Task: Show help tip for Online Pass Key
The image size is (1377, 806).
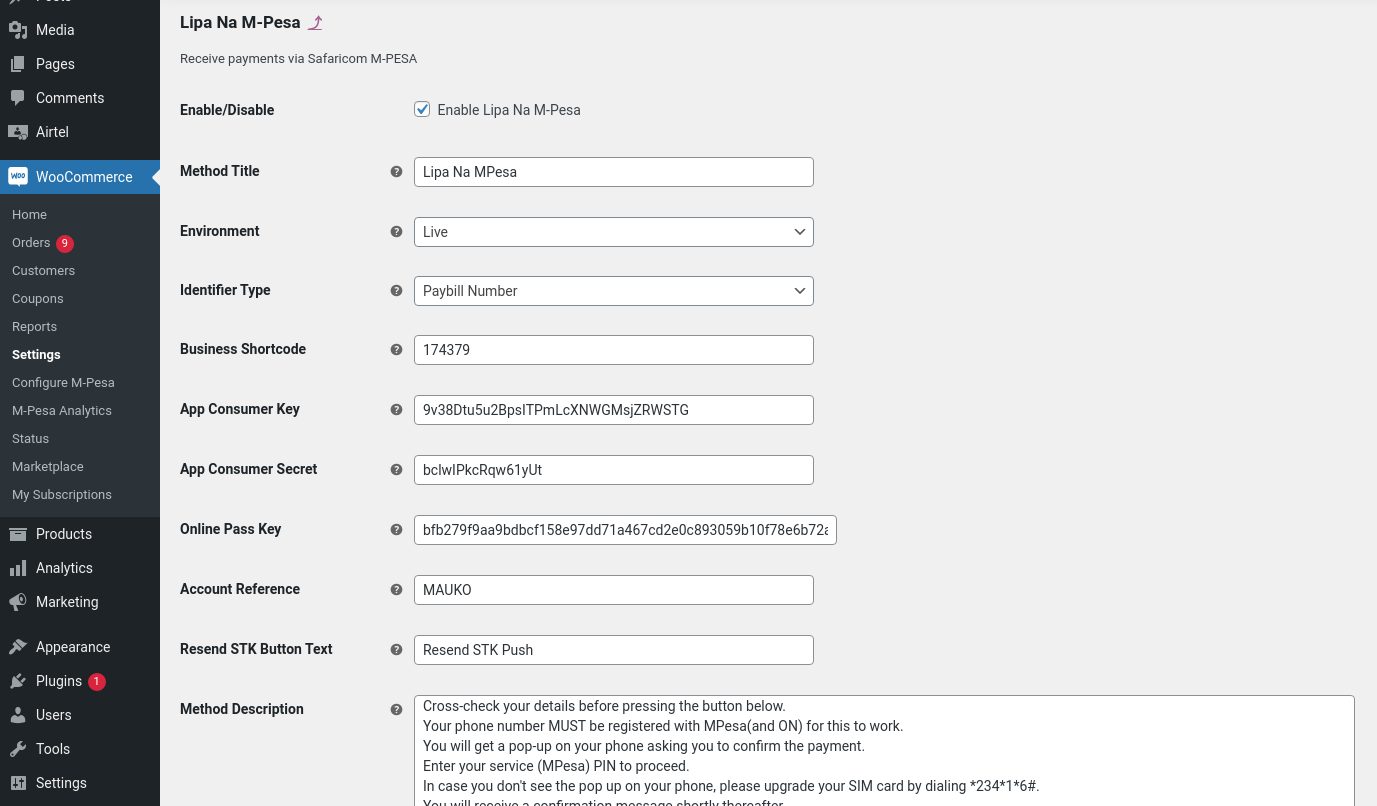Action: tap(396, 529)
